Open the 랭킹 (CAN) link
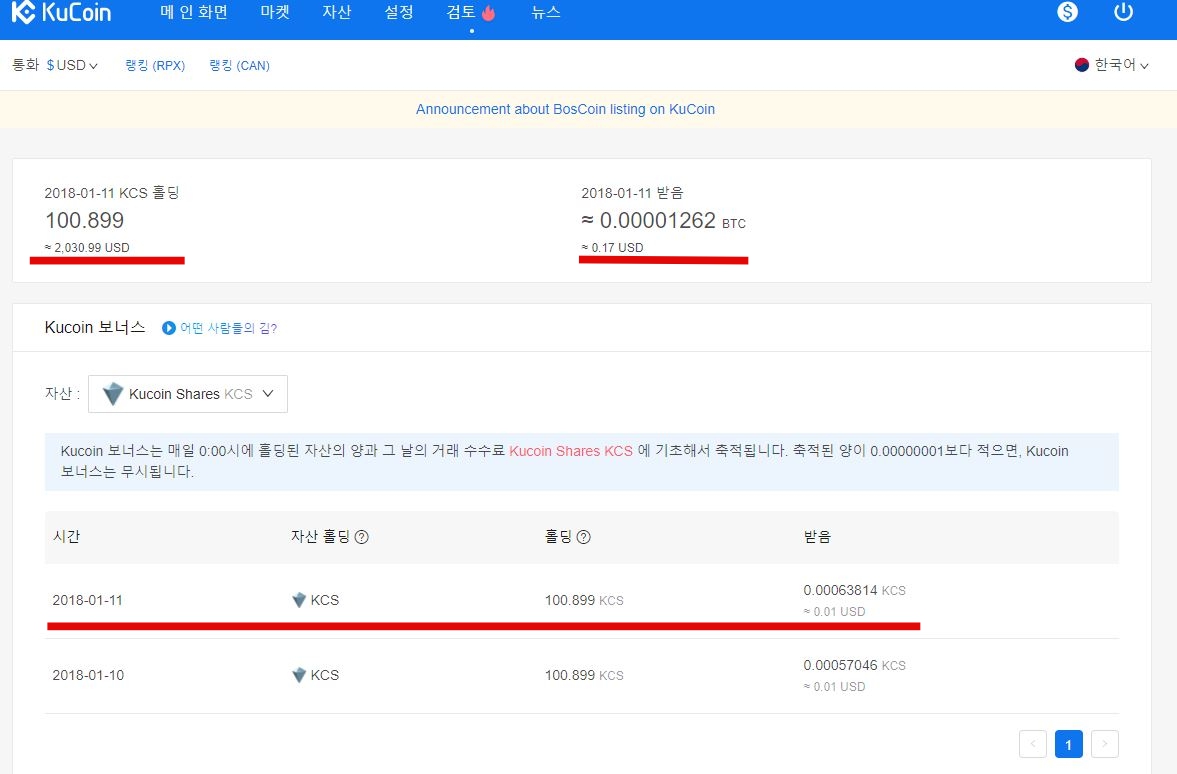 point(239,65)
